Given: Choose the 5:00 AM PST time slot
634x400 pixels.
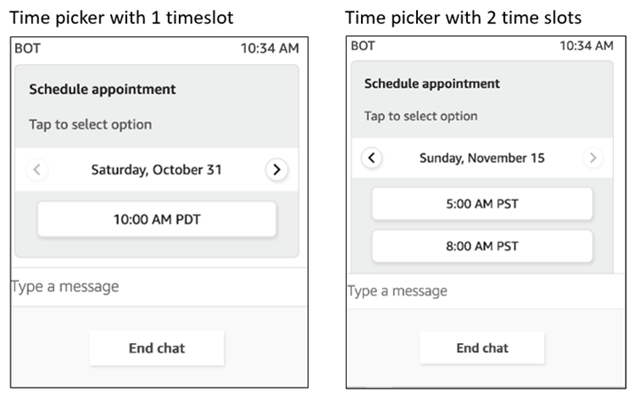Looking at the screenshot, I should tap(482, 204).
